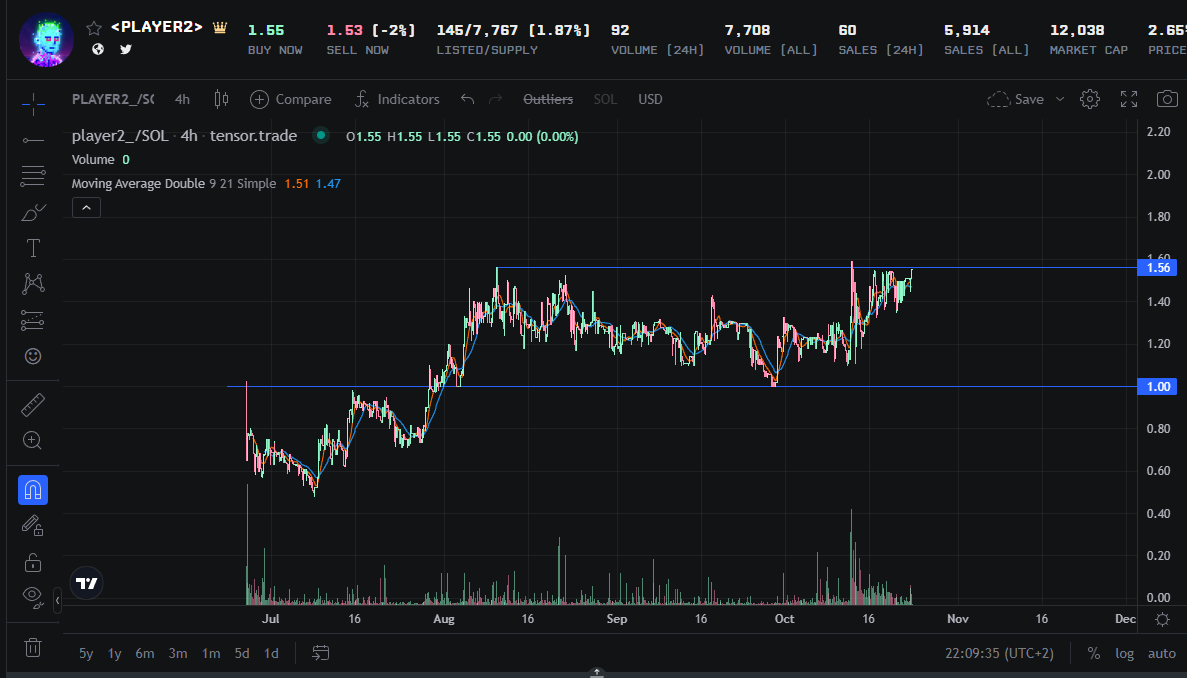
Task: Open the go to date calendar
Action: pyautogui.click(x=321, y=653)
